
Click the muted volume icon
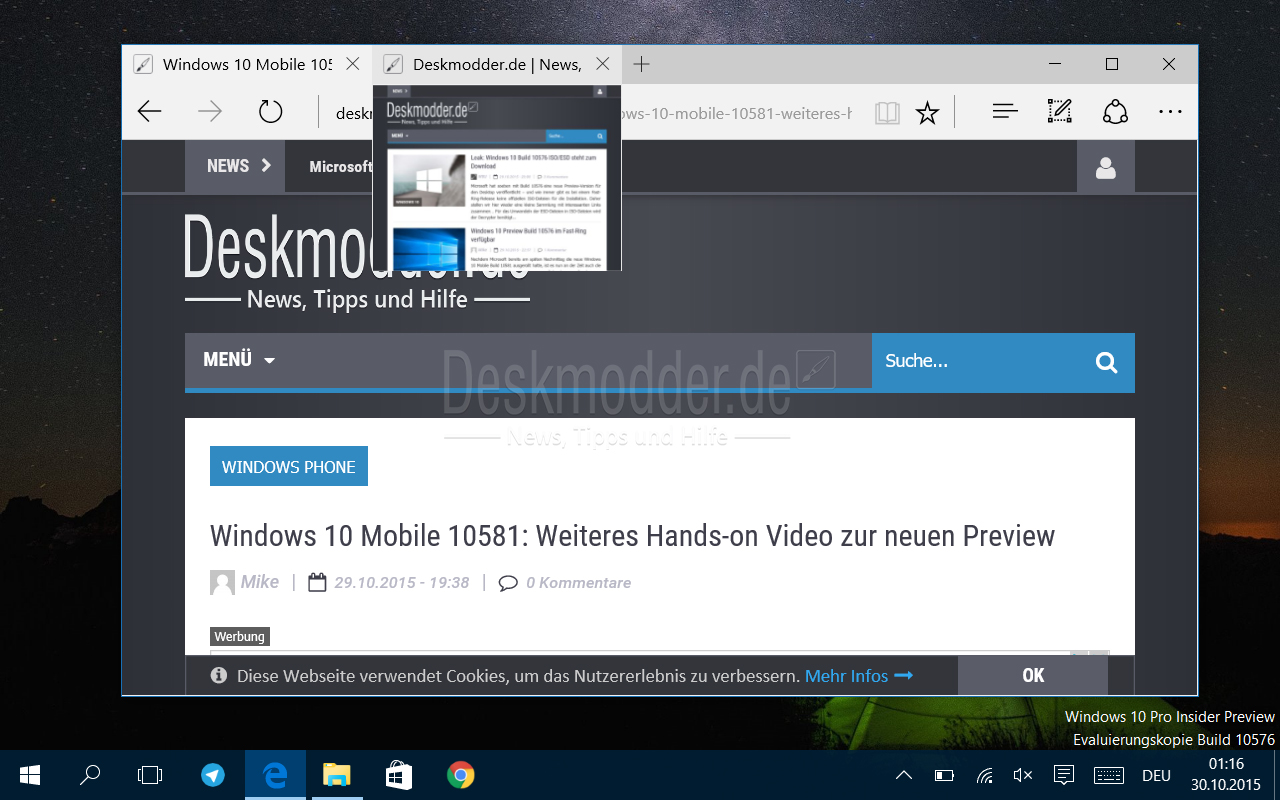click(x=1022, y=775)
